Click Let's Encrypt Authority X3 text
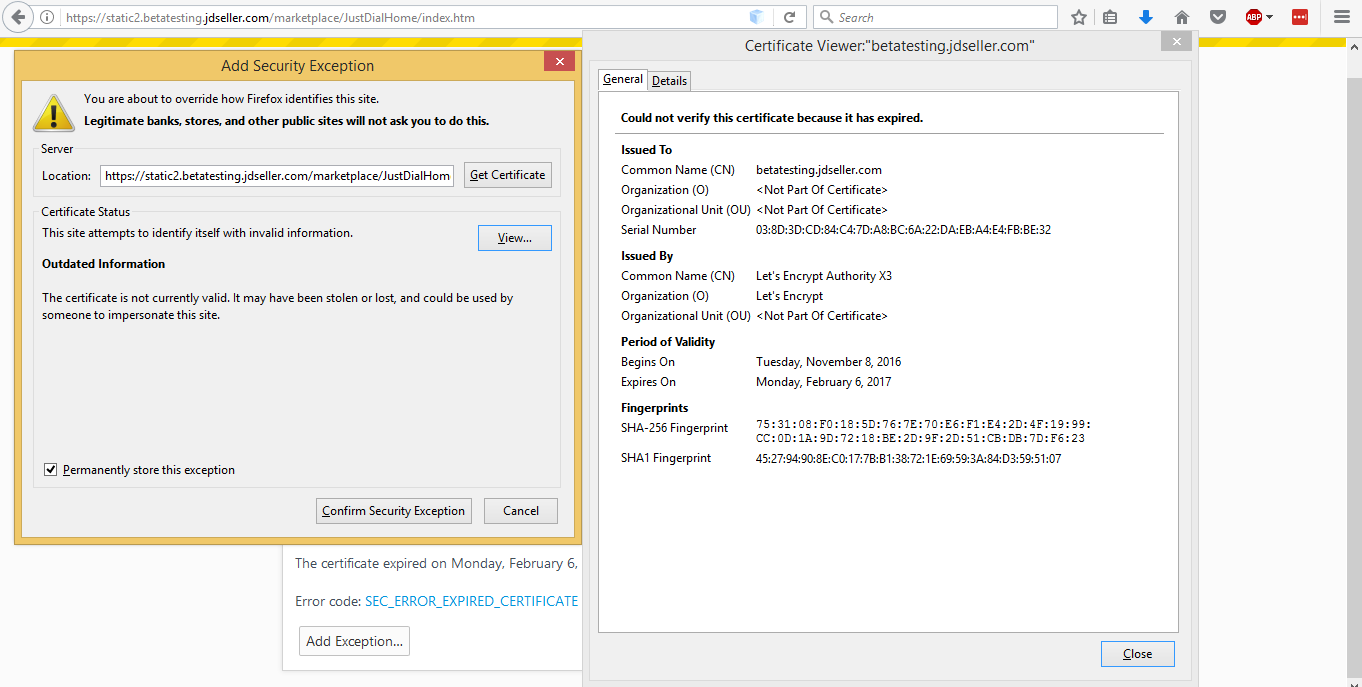The height and width of the screenshot is (687, 1362). 824,276
